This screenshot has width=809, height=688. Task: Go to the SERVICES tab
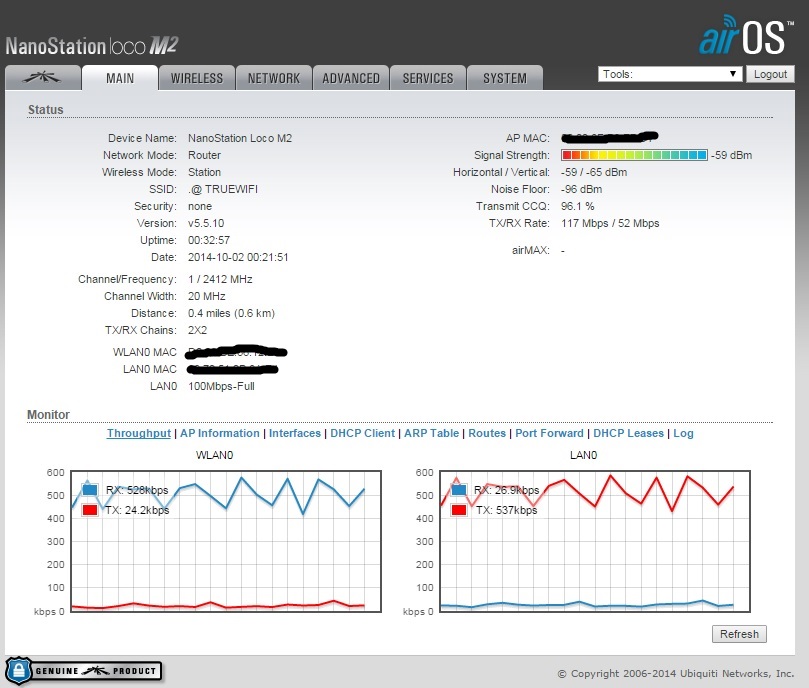point(428,78)
